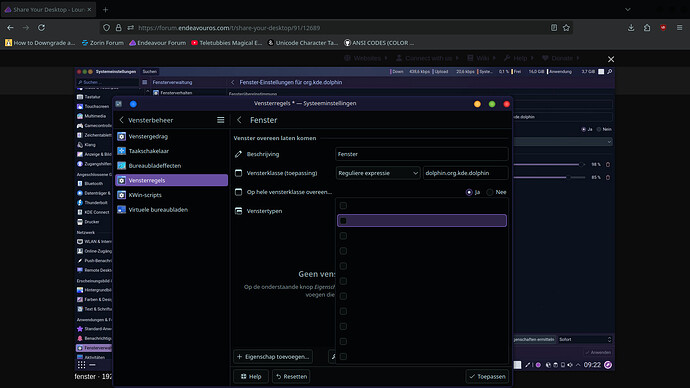Click Suchen tab in Systemeinstellungen window
Viewport: 690px width, 388px height.
tap(150, 71)
